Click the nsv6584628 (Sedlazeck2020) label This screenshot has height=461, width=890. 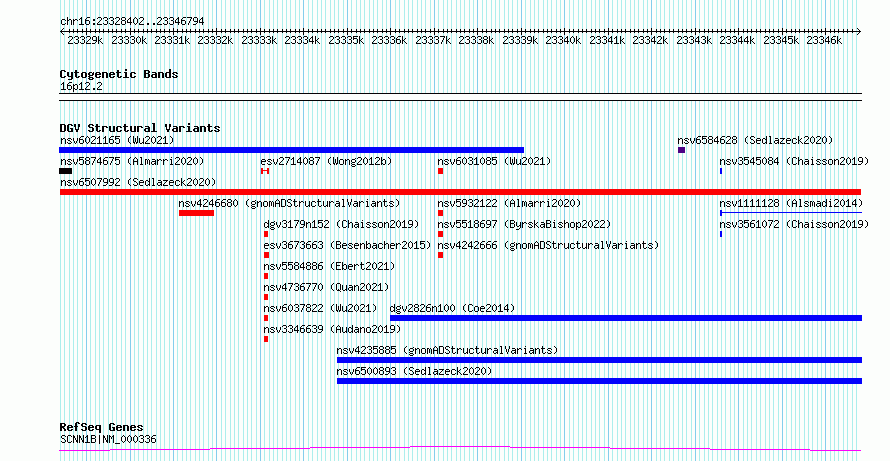tap(755, 140)
